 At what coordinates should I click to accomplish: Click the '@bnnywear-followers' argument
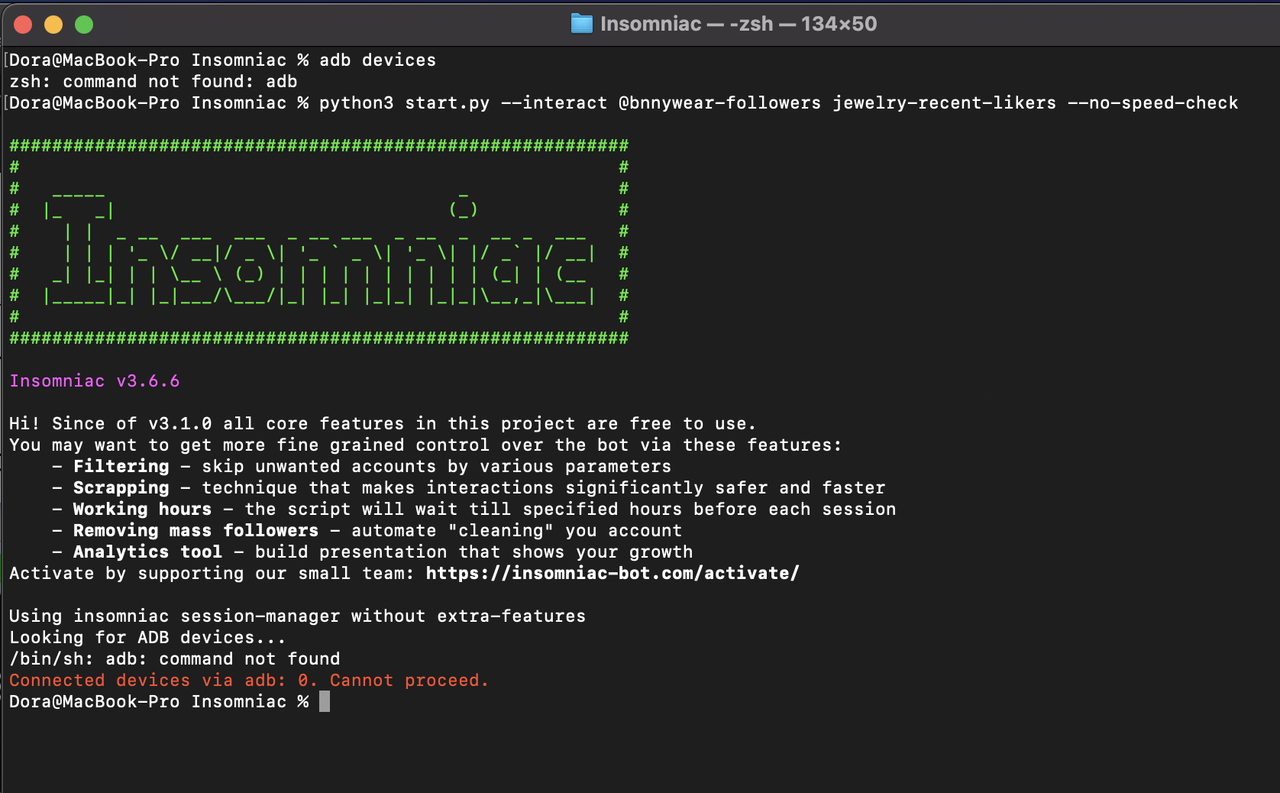tap(720, 103)
